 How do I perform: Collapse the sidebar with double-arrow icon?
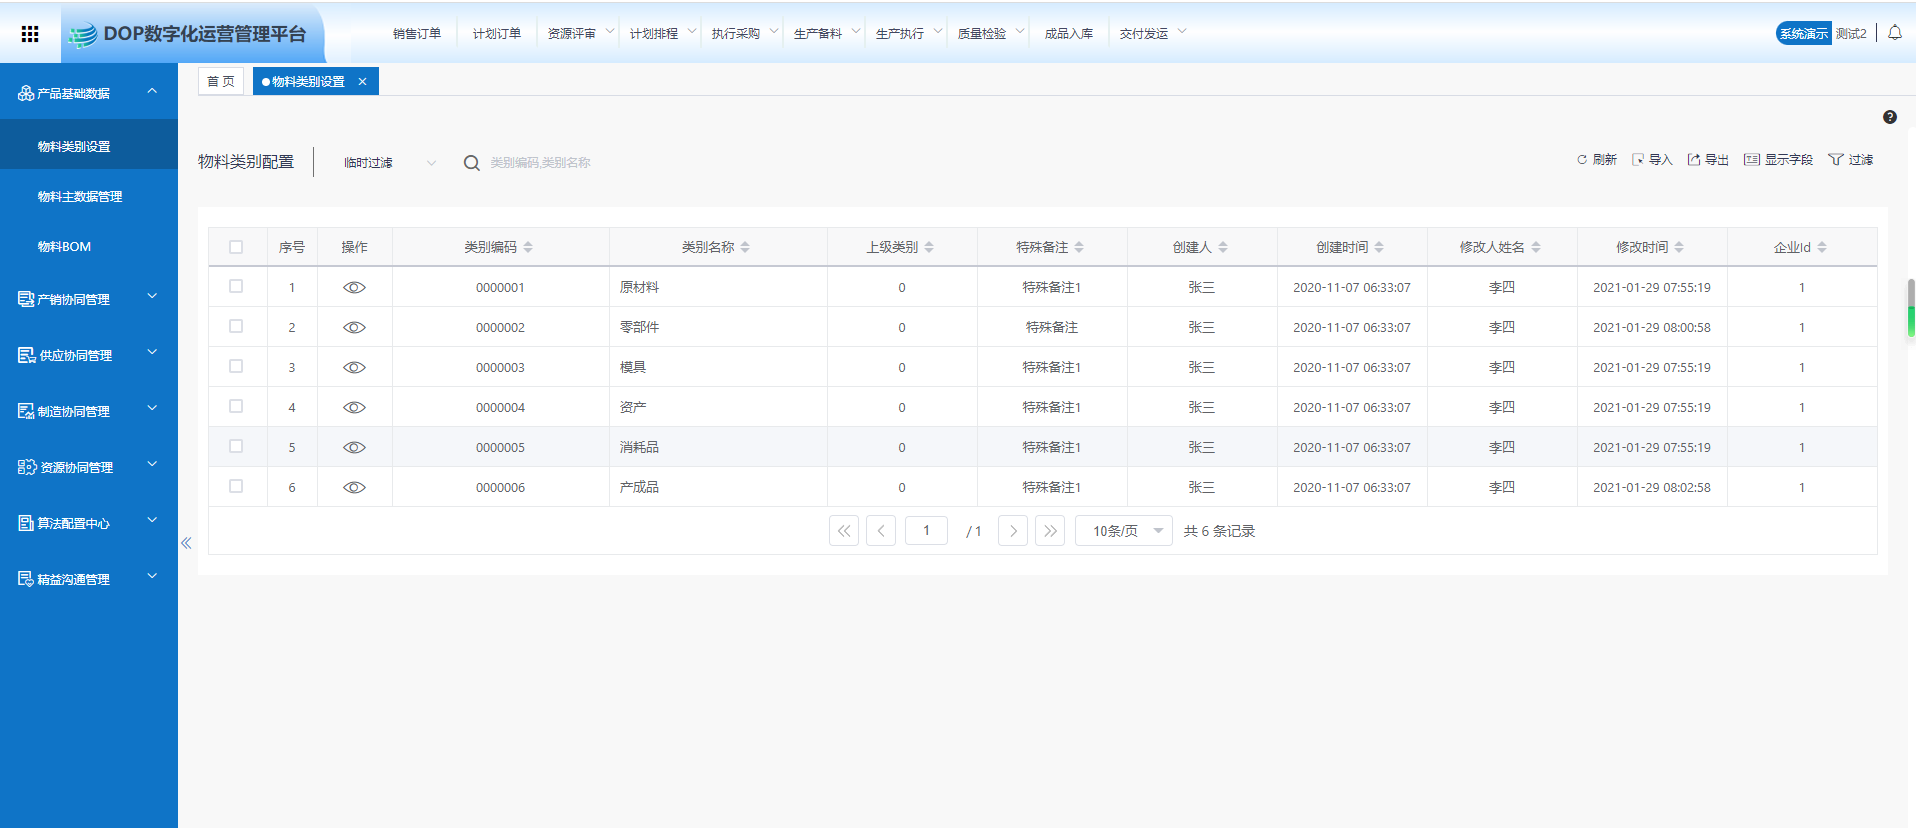click(x=186, y=543)
